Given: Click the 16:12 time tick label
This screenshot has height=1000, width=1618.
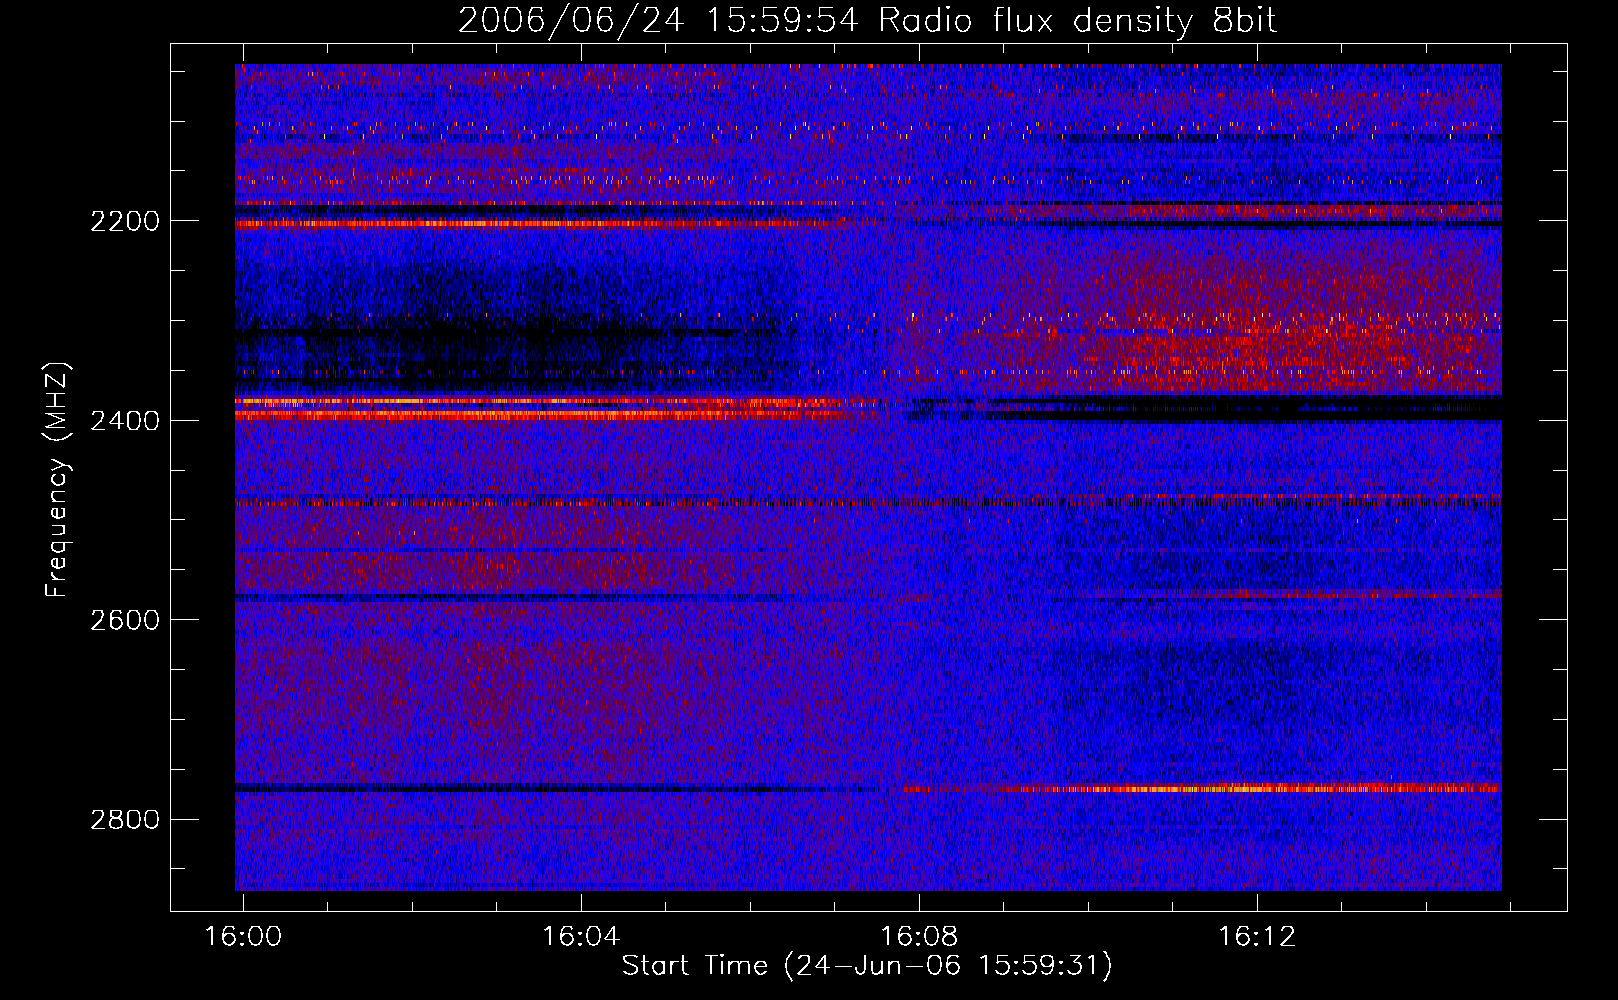Looking at the screenshot, I should (1257, 936).
